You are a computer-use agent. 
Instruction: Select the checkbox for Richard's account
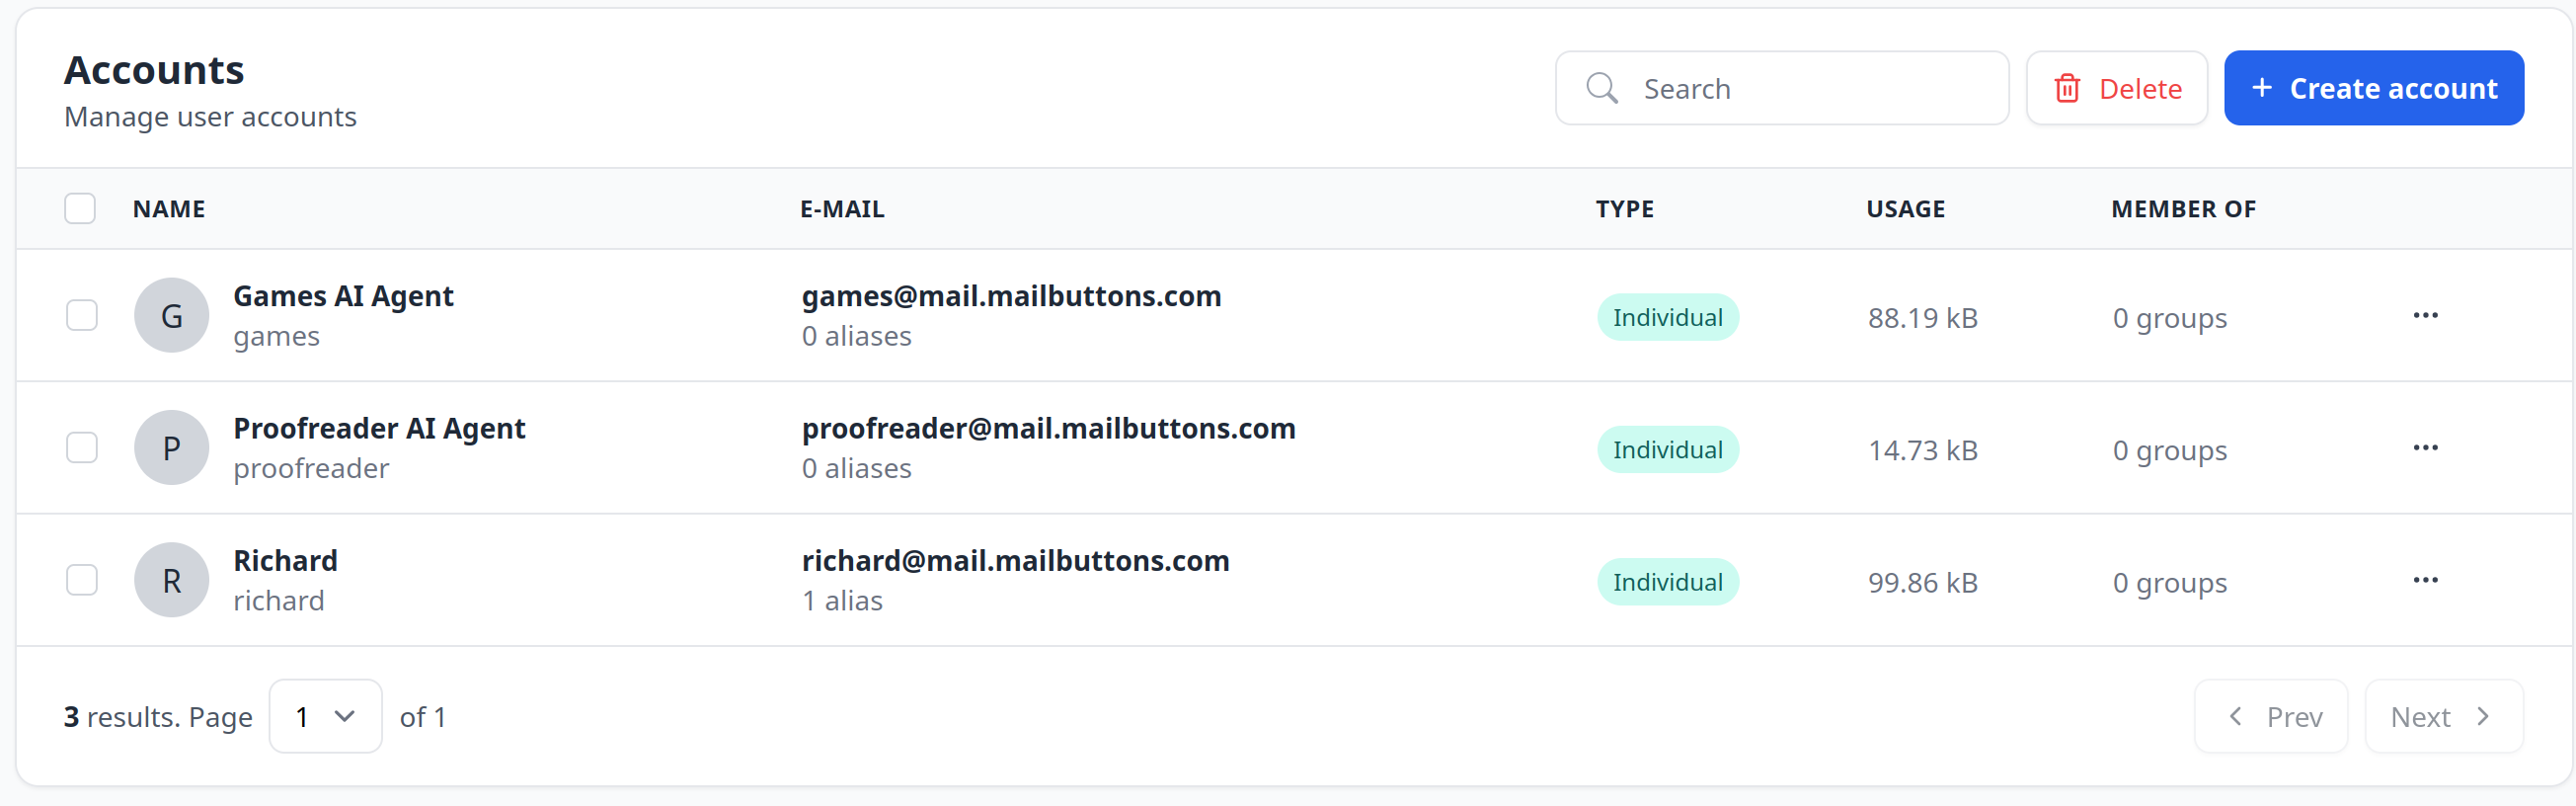point(81,580)
